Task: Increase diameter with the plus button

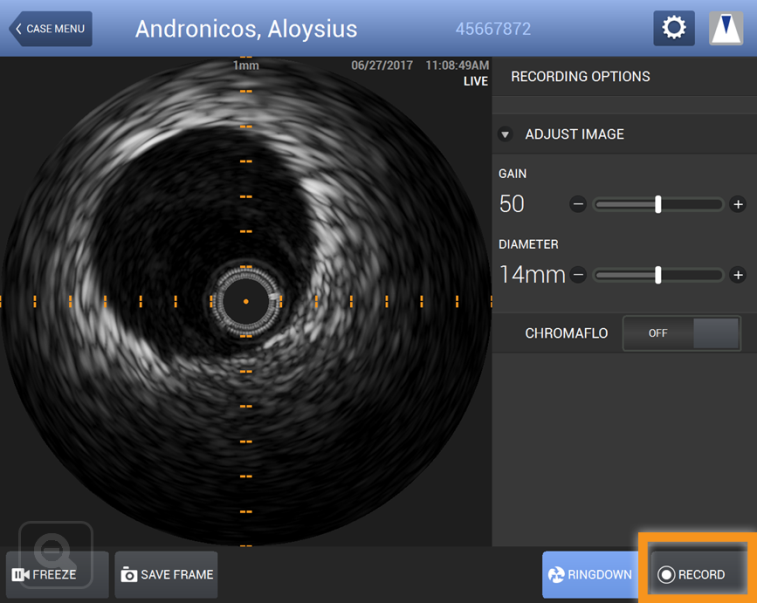Action: pyautogui.click(x=738, y=275)
